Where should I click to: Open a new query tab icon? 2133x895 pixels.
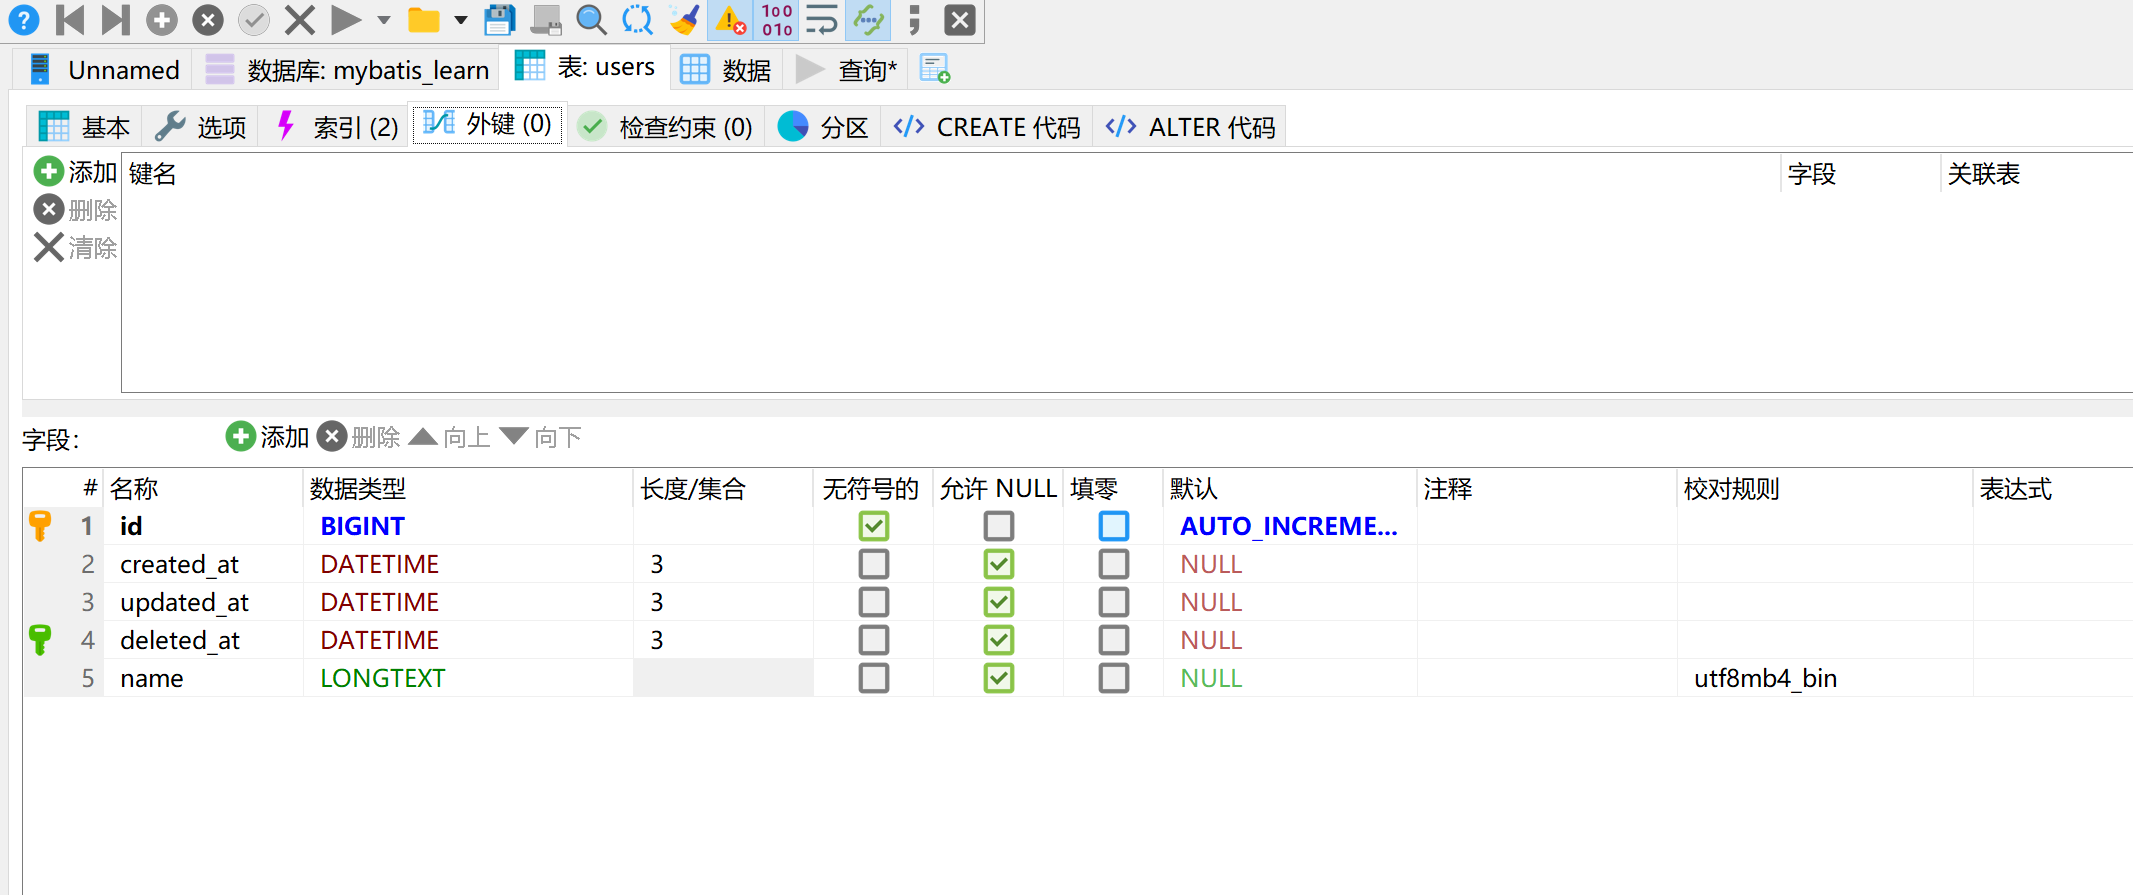(x=934, y=69)
